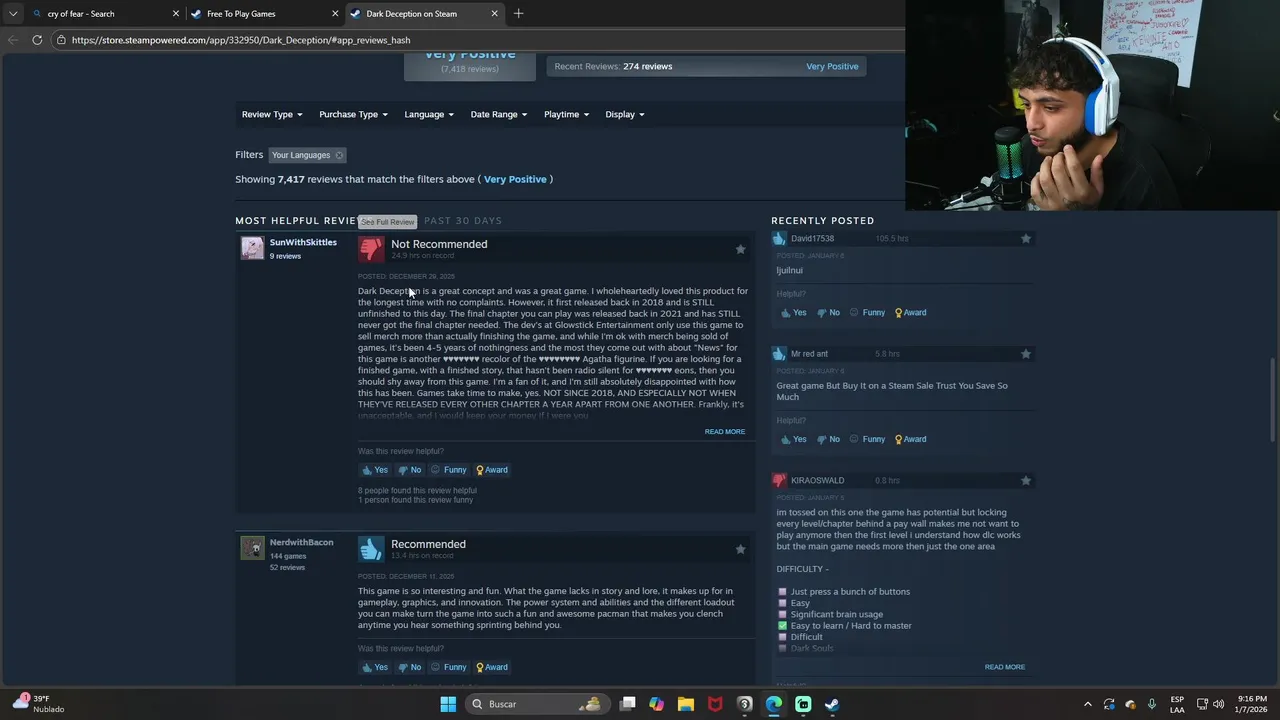Click Mr red ant's thumbs-up icon
The image size is (1280, 720).
[780, 353]
